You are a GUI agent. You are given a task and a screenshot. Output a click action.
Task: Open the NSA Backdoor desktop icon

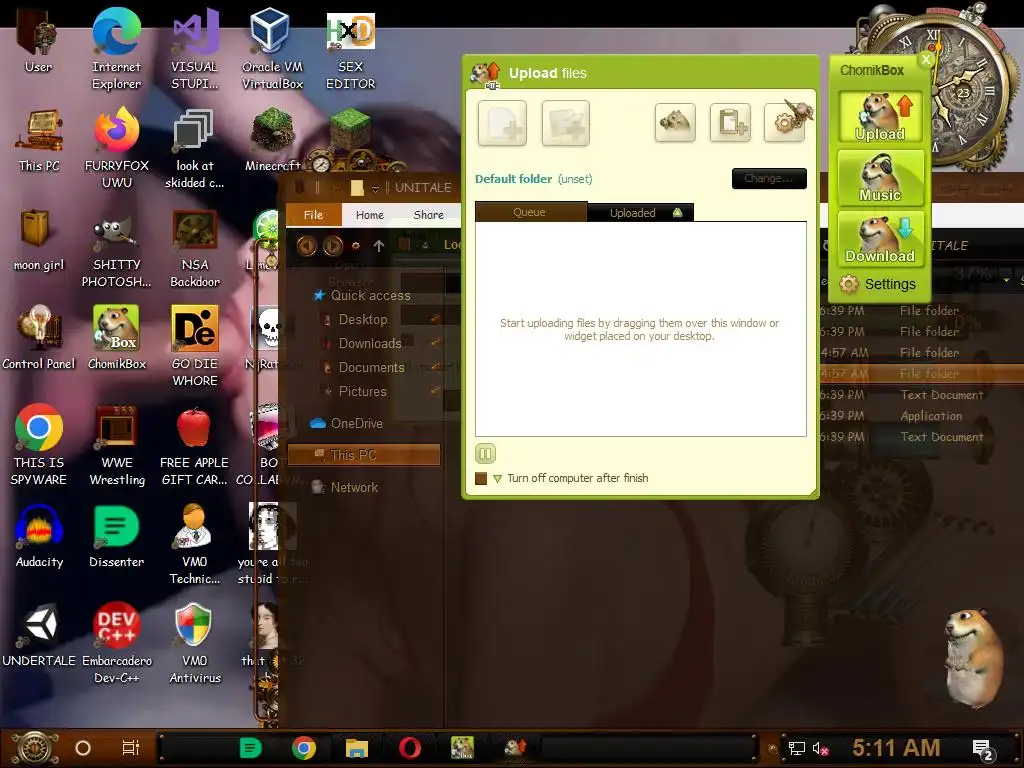pos(195,248)
